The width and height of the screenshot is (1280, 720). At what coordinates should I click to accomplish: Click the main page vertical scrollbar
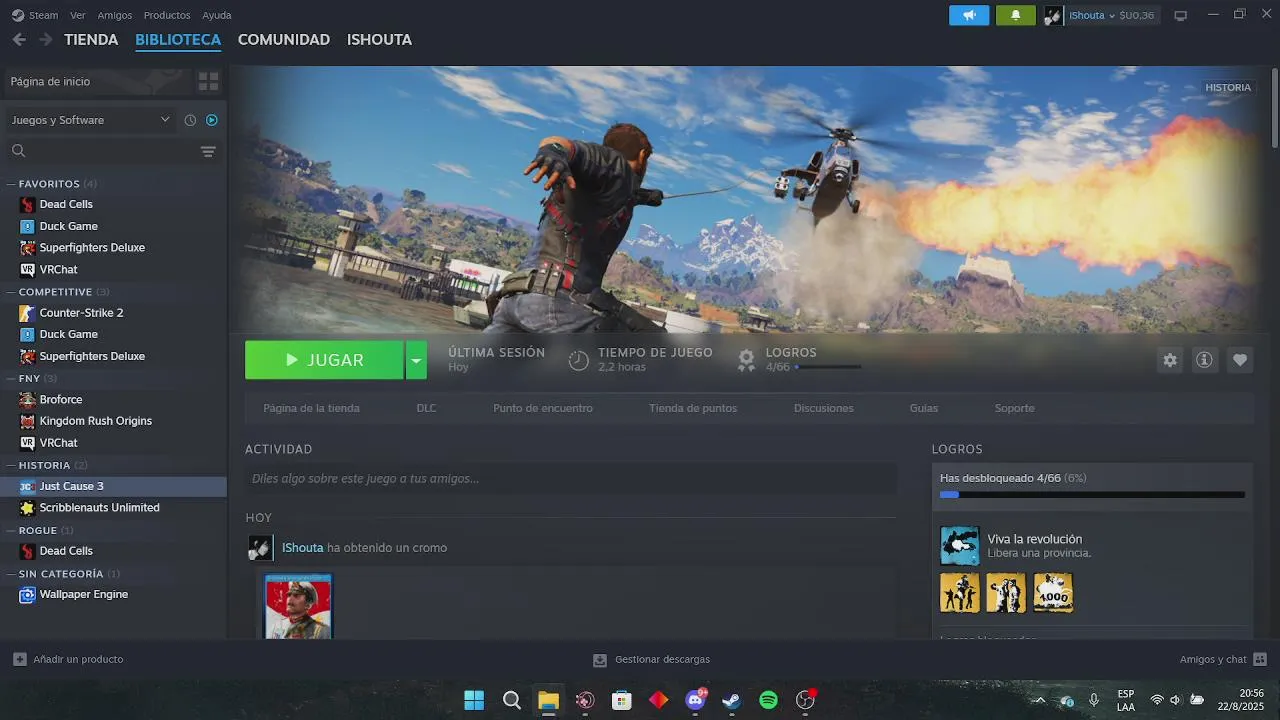[1274, 110]
